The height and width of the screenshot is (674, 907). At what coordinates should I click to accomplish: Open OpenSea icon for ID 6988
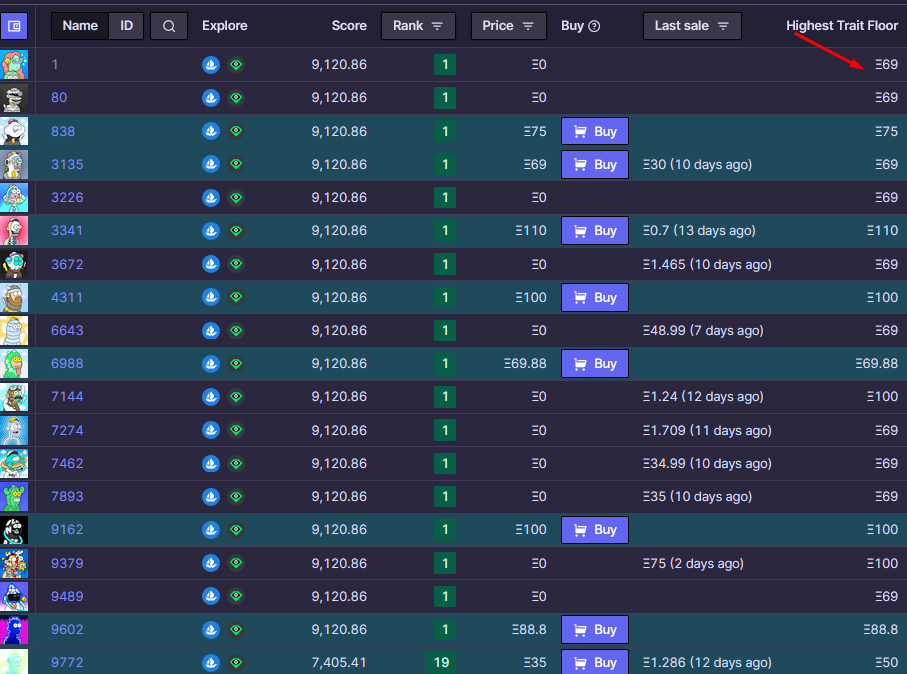(211, 364)
